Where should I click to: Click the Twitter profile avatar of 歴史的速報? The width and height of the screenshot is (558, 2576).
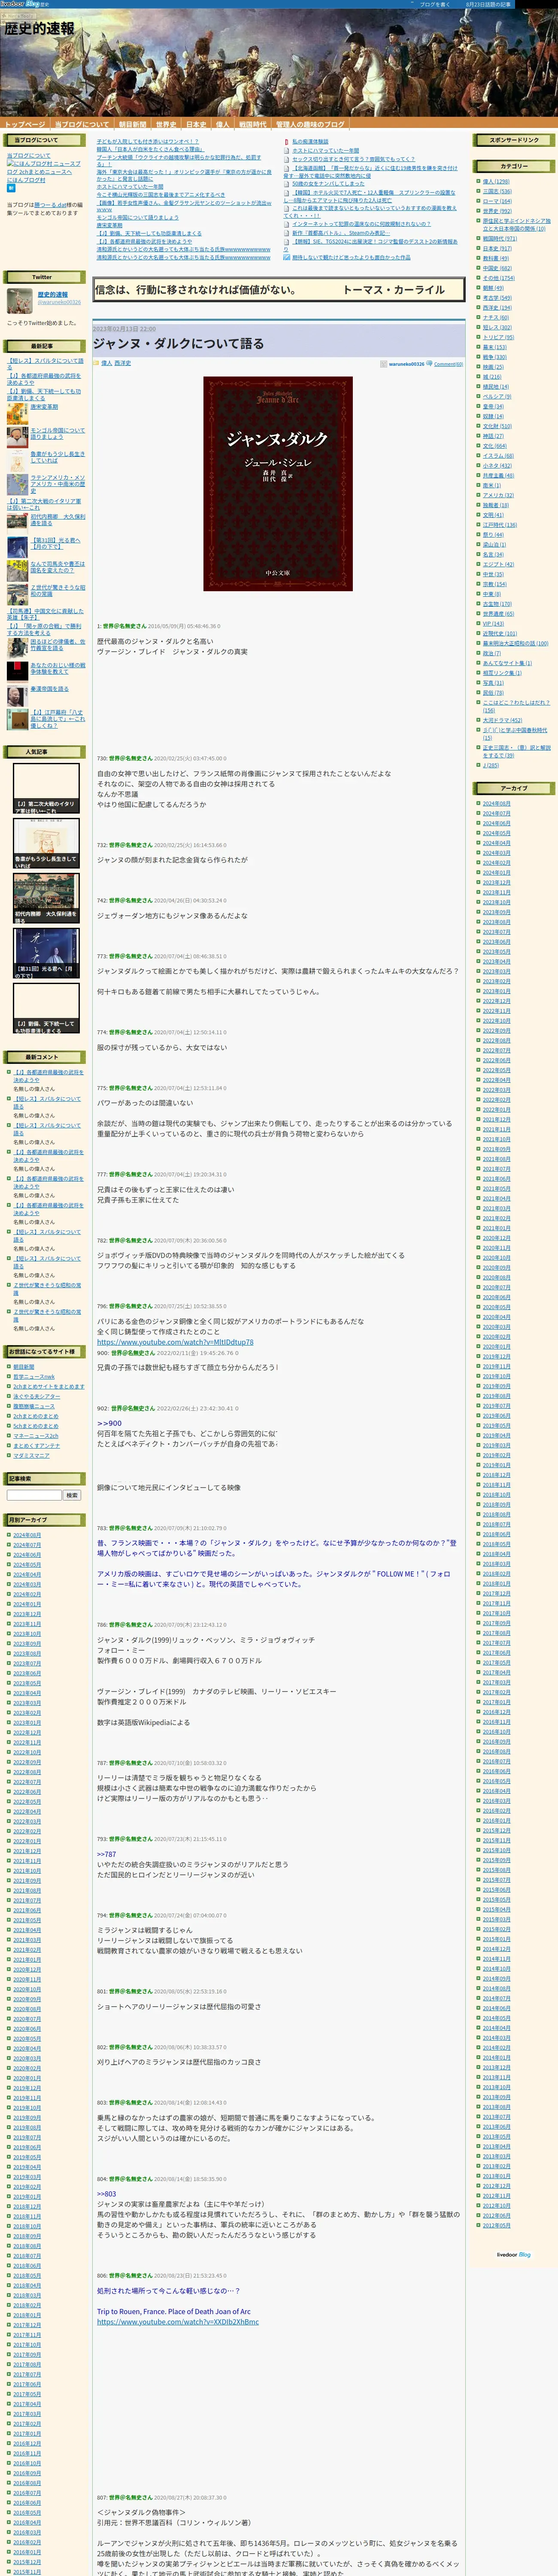click(x=20, y=300)
